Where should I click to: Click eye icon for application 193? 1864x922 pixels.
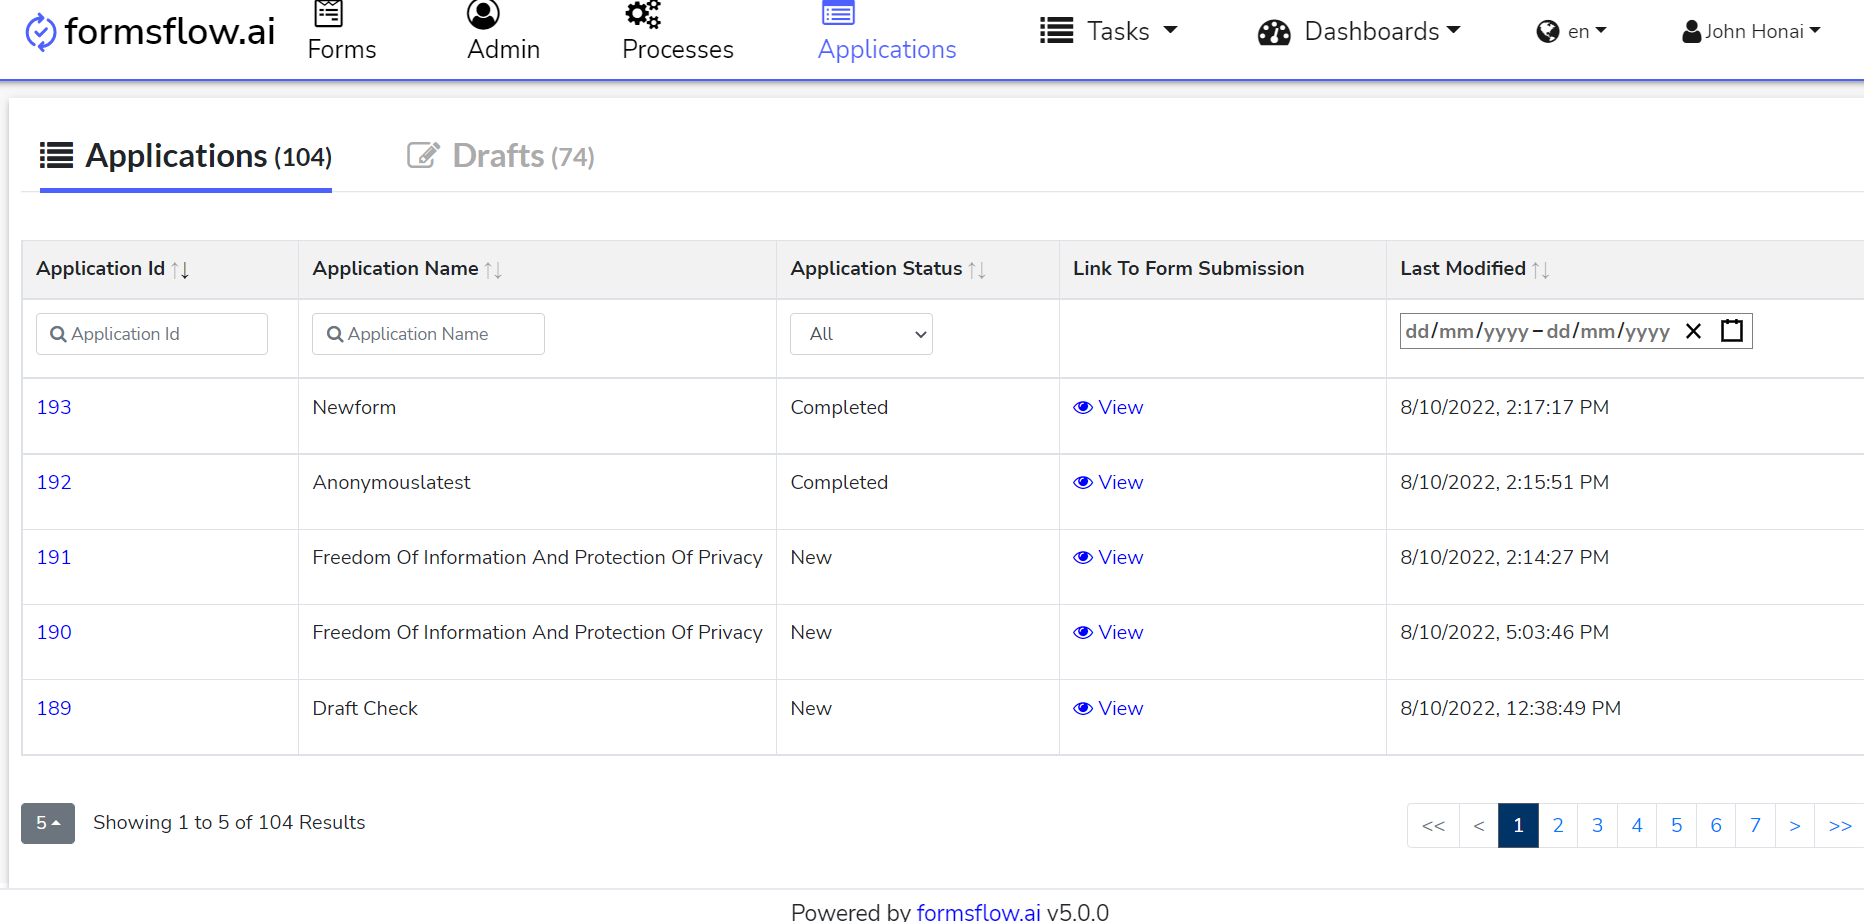[x=1083, y=408]
